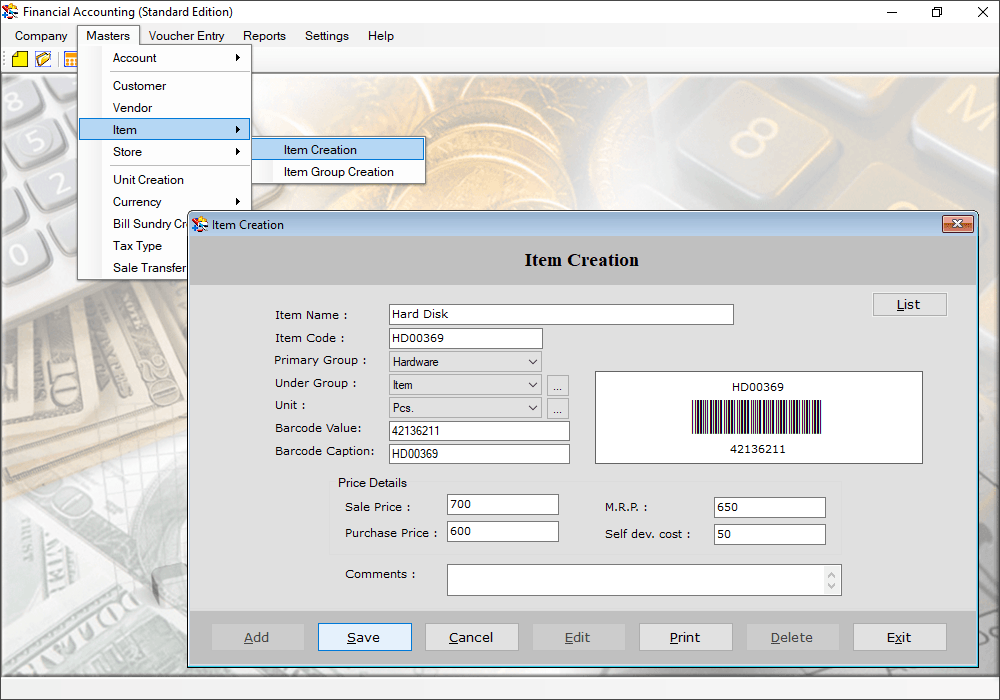Image resolution: width=1000 pixels, height=700 pixels.
Task: Choose Customer from Masters menu
Action: (x=165, y=85)
